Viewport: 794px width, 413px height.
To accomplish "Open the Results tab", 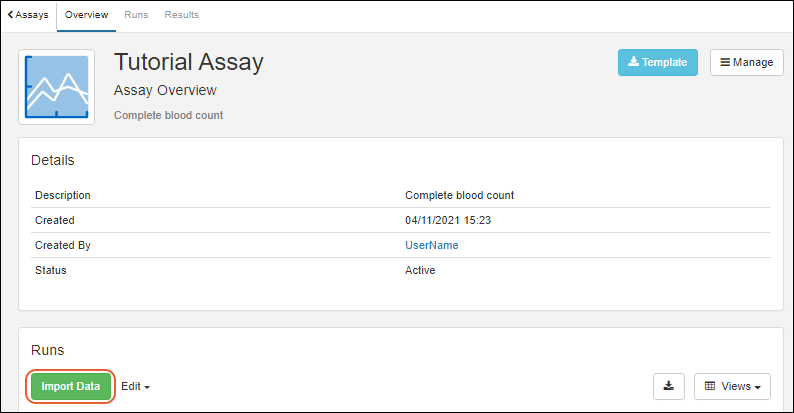I will [x=181, y=15].
